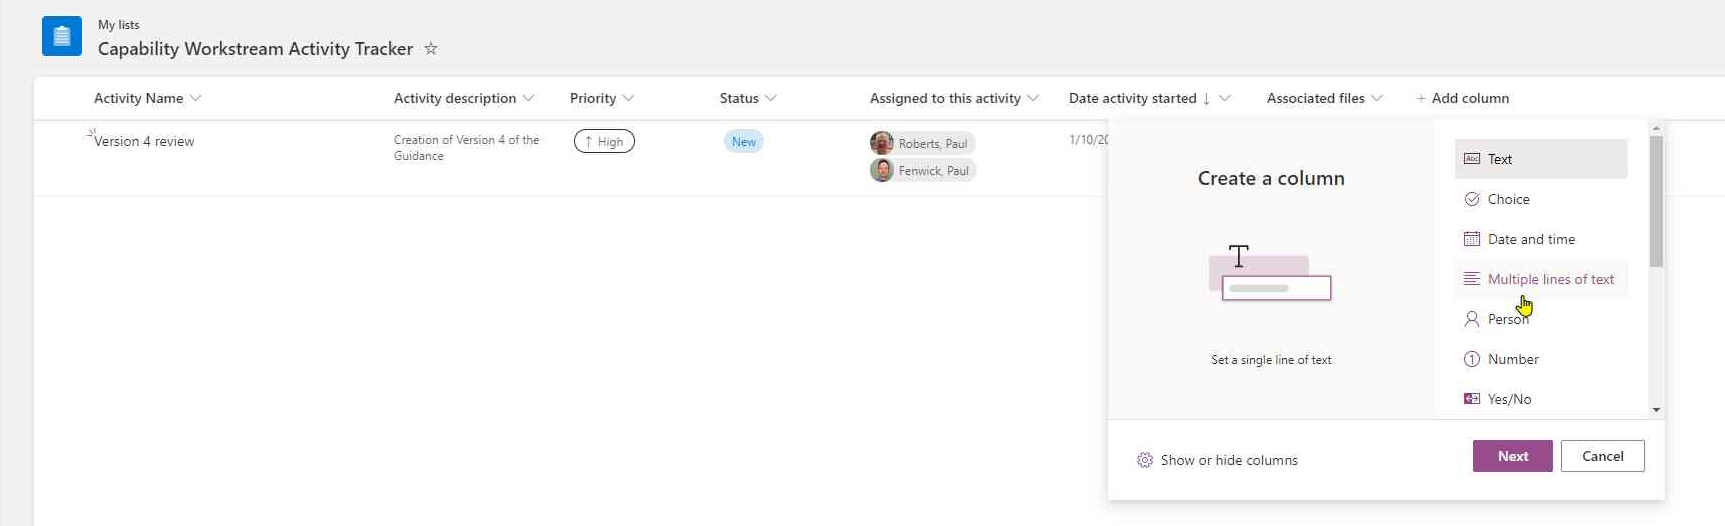The image size is (1725, 526).
Task: Click the blue list app icon
Action: (x=62, y=37)
